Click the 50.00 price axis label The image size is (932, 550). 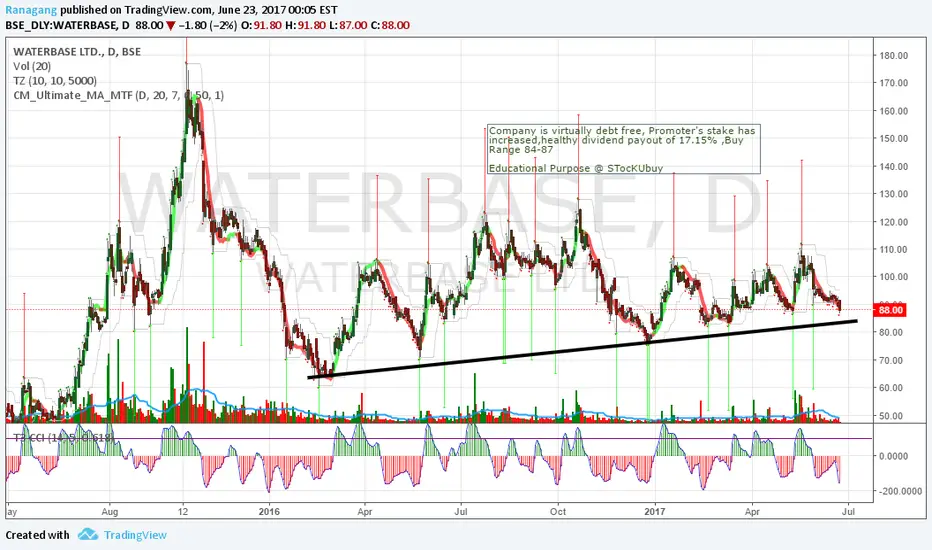point(892,416)
